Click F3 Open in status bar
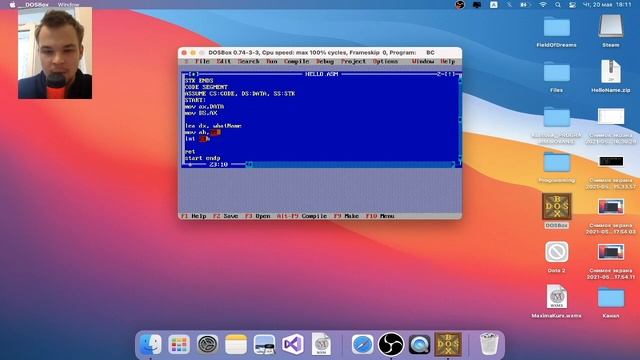Image resolution: width=640 pixels, height=360 pixels. click(258, 216)
